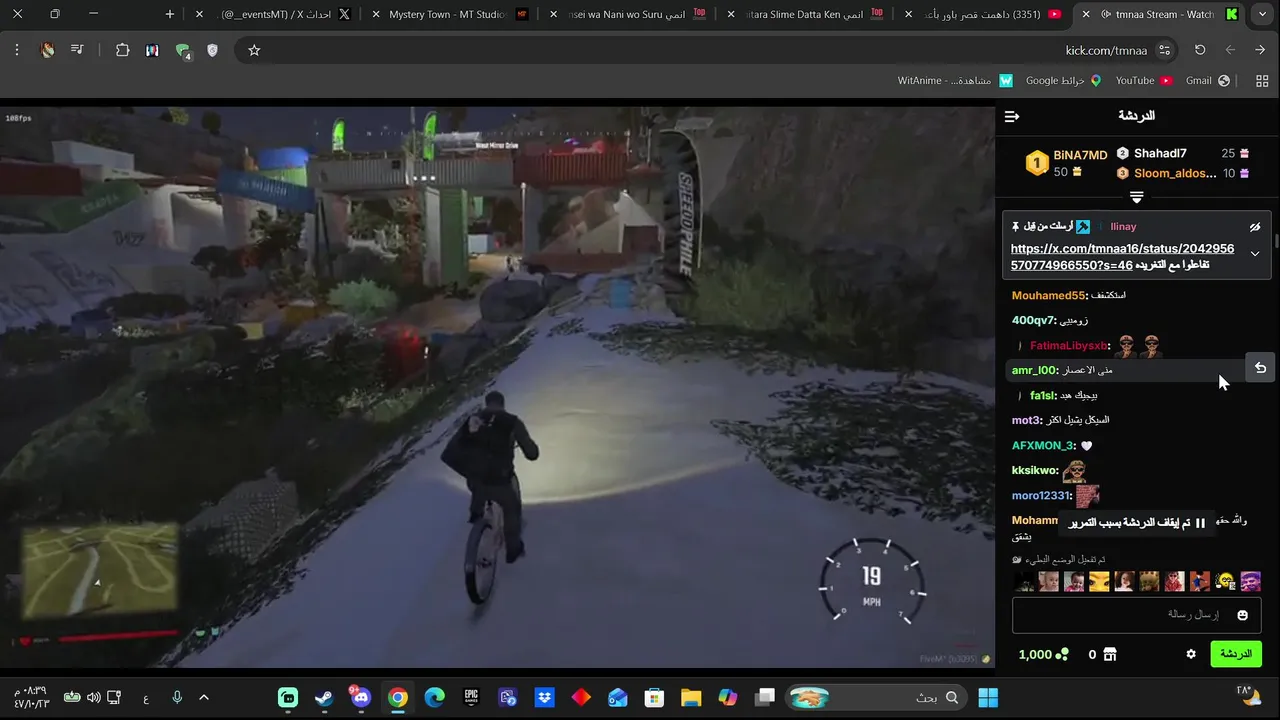The width and height of the screenshot is (1280, 720).
Task: Open the YouTube bookmark
Action: coord(1144,80)
